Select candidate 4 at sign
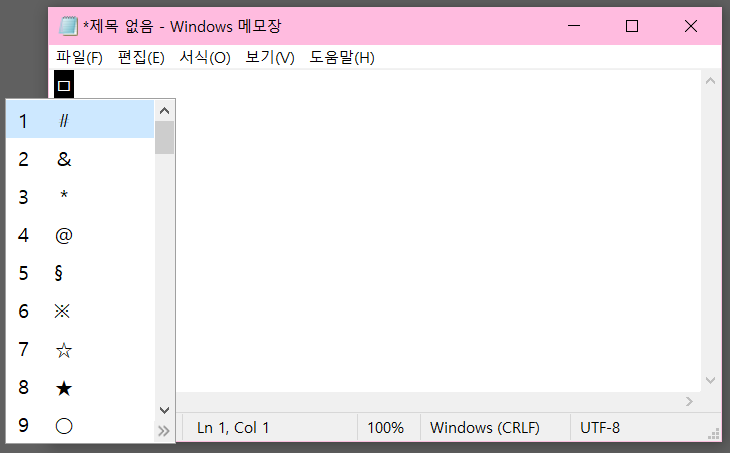The height and width of the screenshot is (453, 730). click(80, 235)
